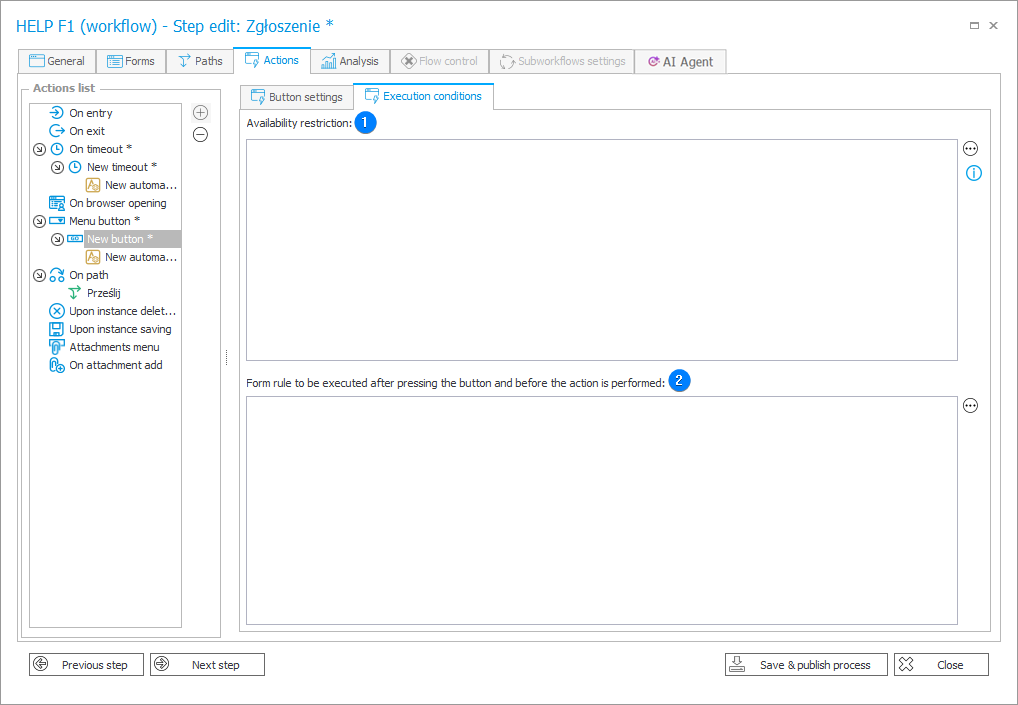Click the disk icon on Upon instance saving
The width and height of the screenshot is (1018, 705).
click(x=55, y=328)
